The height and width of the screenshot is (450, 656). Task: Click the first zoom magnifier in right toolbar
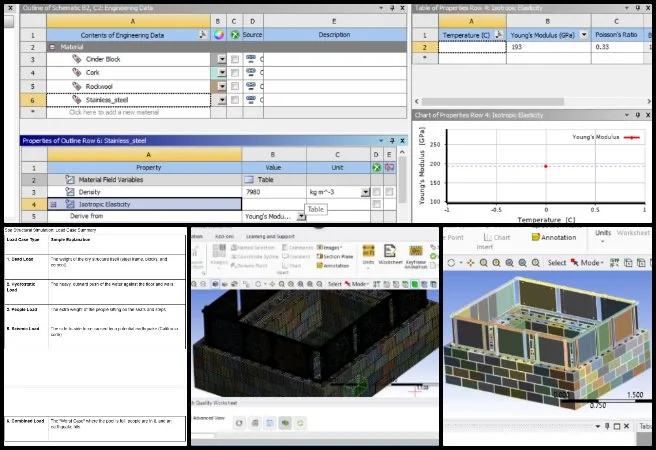(x=484, y=263)
